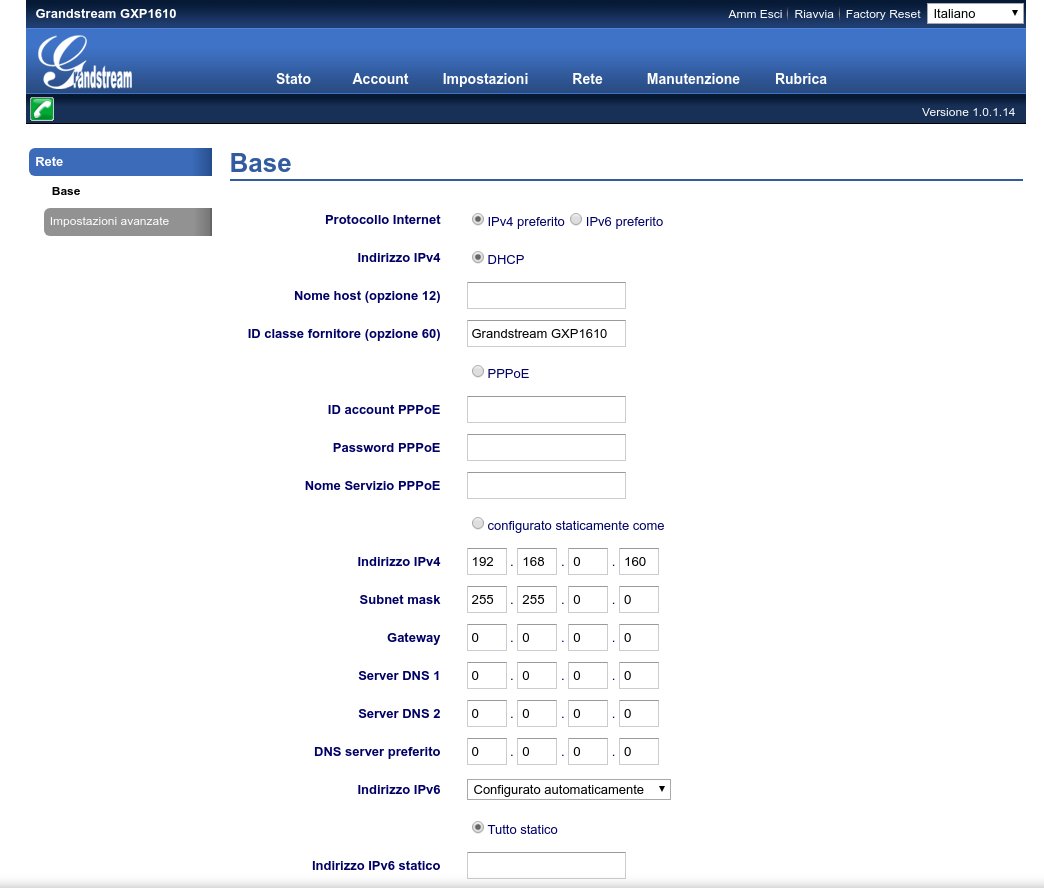This screenshot has height=888, width=1044.
Task: Click the Grandstream logo
Action: tap(85, 63)
